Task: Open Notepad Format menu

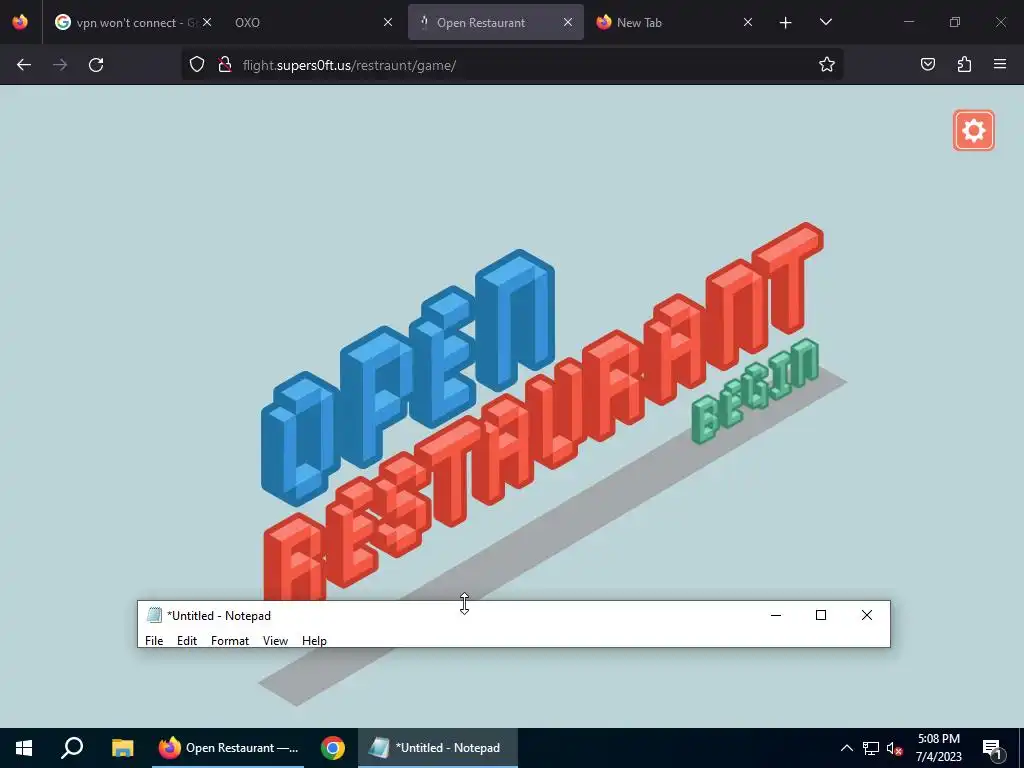Action: (230, 641)
